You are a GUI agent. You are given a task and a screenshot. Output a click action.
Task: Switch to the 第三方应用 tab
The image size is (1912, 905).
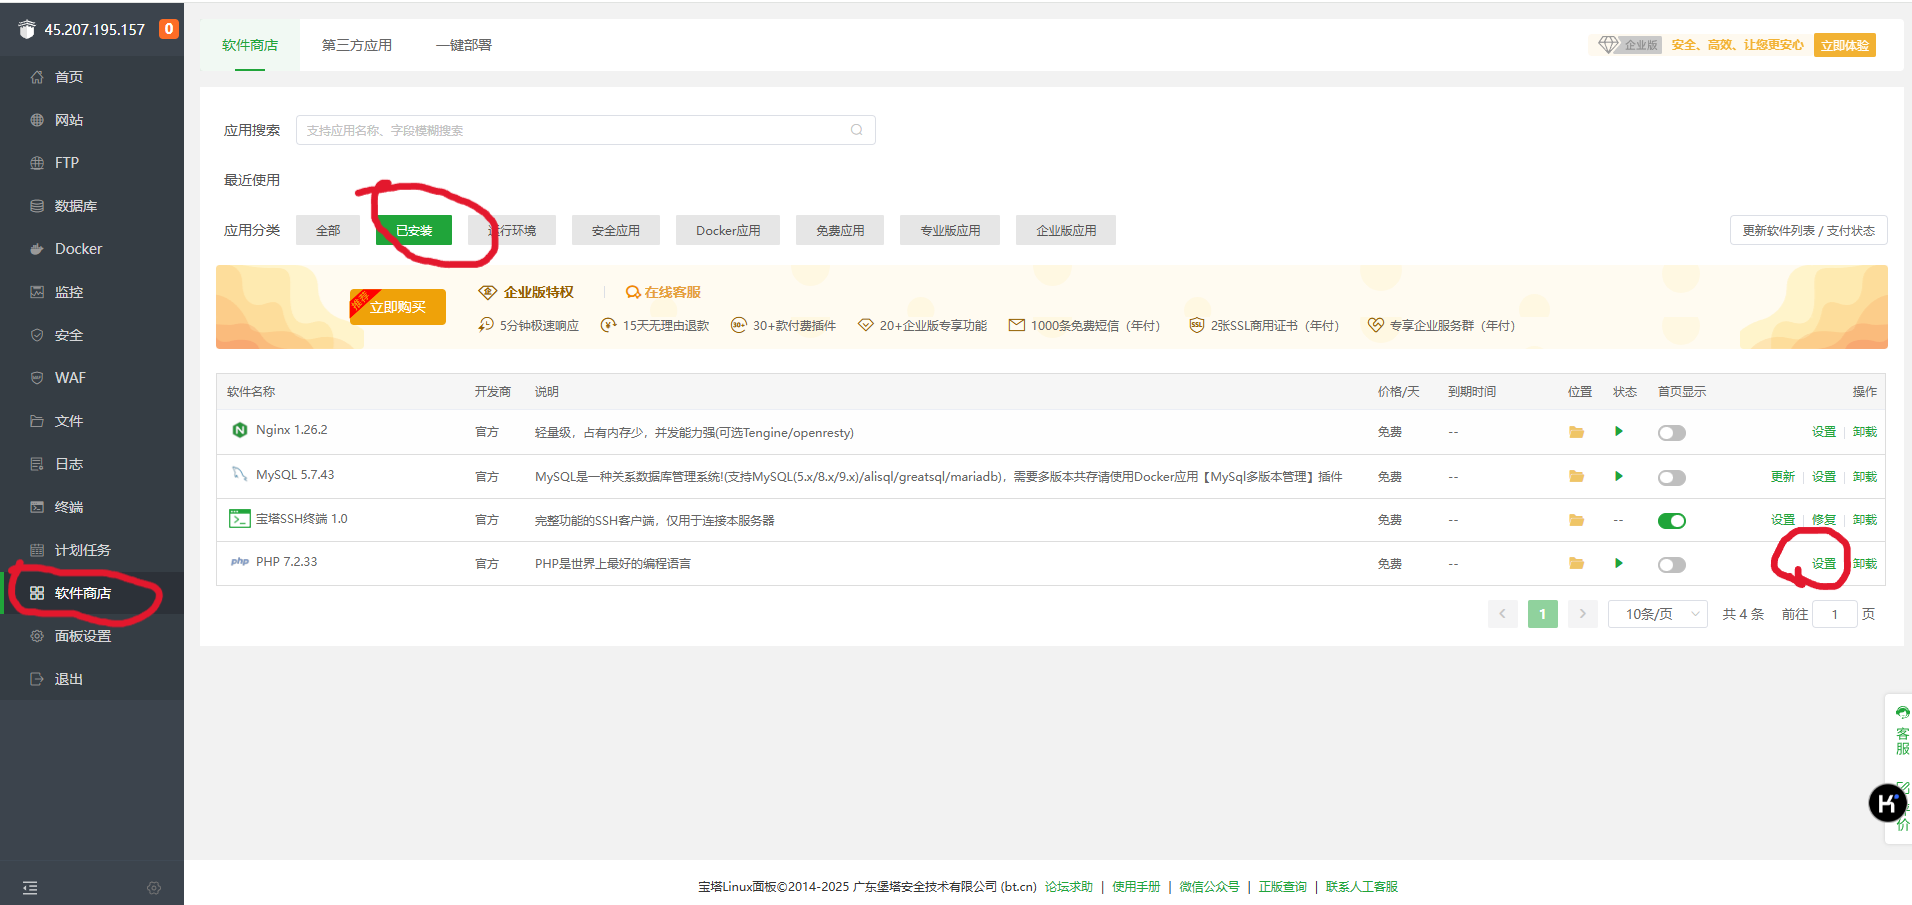pos(356,44)
